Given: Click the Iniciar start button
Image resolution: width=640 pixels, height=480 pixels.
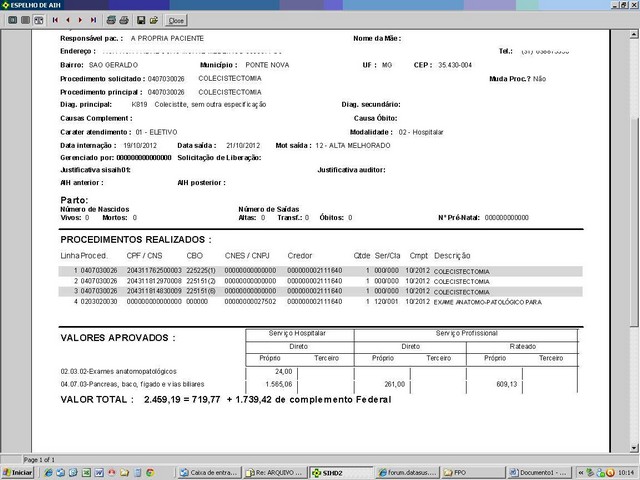Looking at the screenshot, I should coord(20,471).
